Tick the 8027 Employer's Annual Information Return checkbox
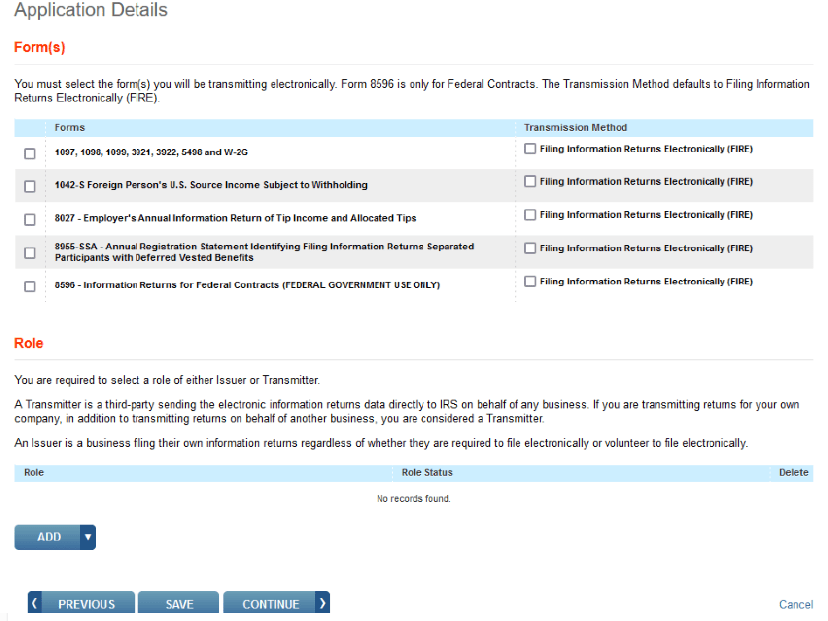This screenshot has width=828, height=621. pos(30,219)
